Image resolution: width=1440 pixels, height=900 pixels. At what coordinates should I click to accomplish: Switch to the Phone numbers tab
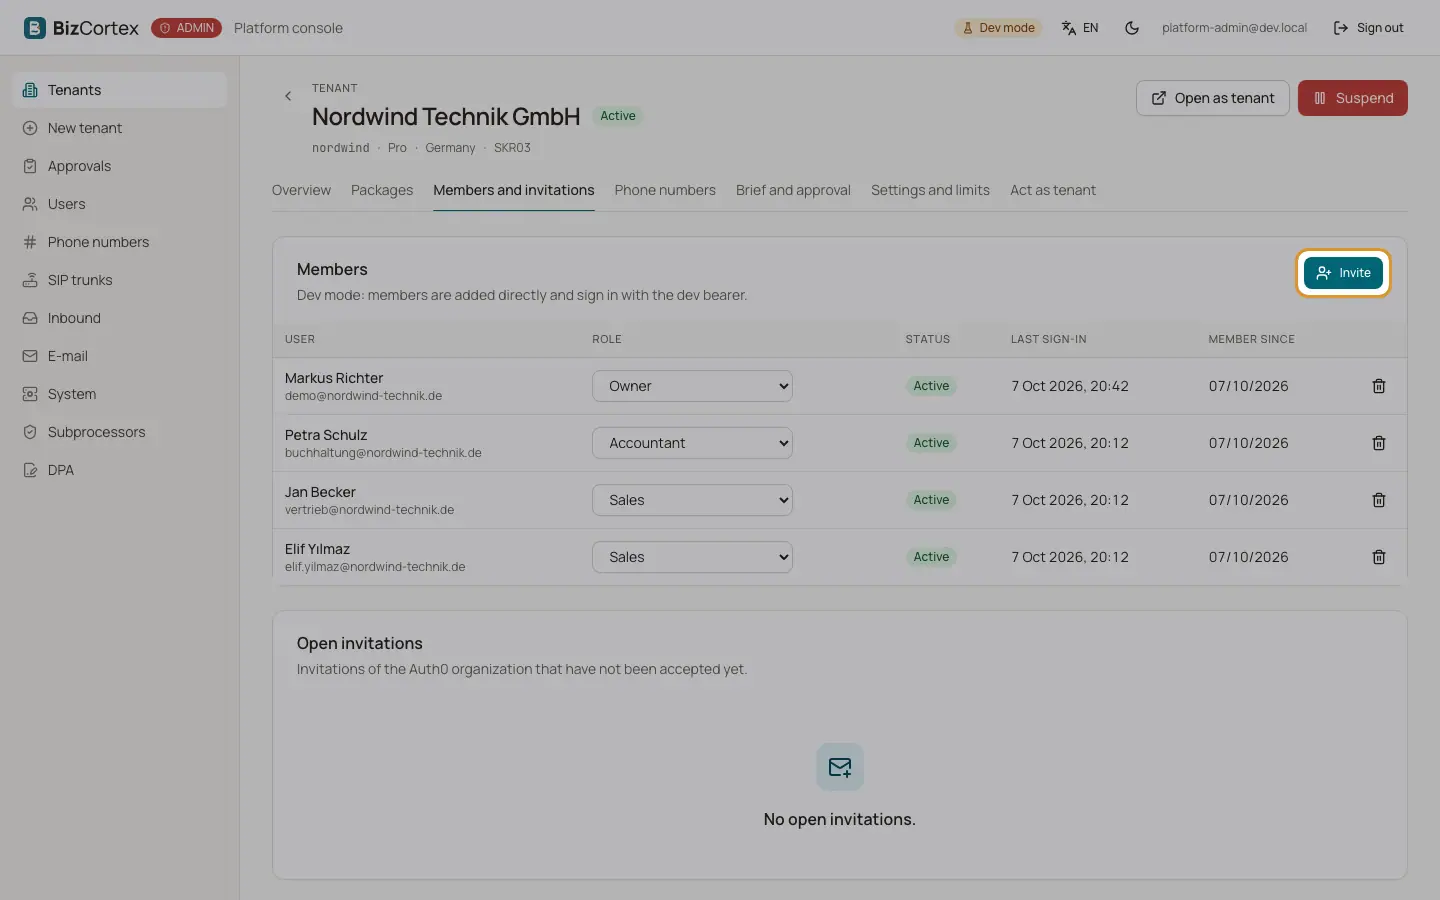coord(665,190)
